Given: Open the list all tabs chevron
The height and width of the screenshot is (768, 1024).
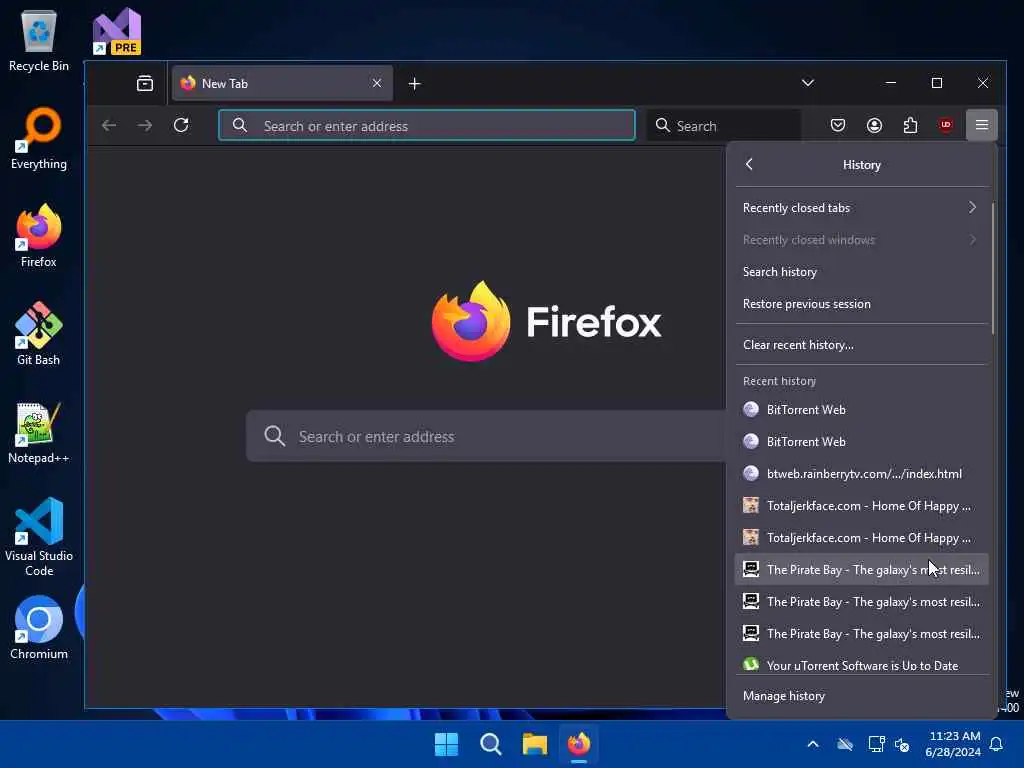Looking at the screenshot, I should pos(808,83).
